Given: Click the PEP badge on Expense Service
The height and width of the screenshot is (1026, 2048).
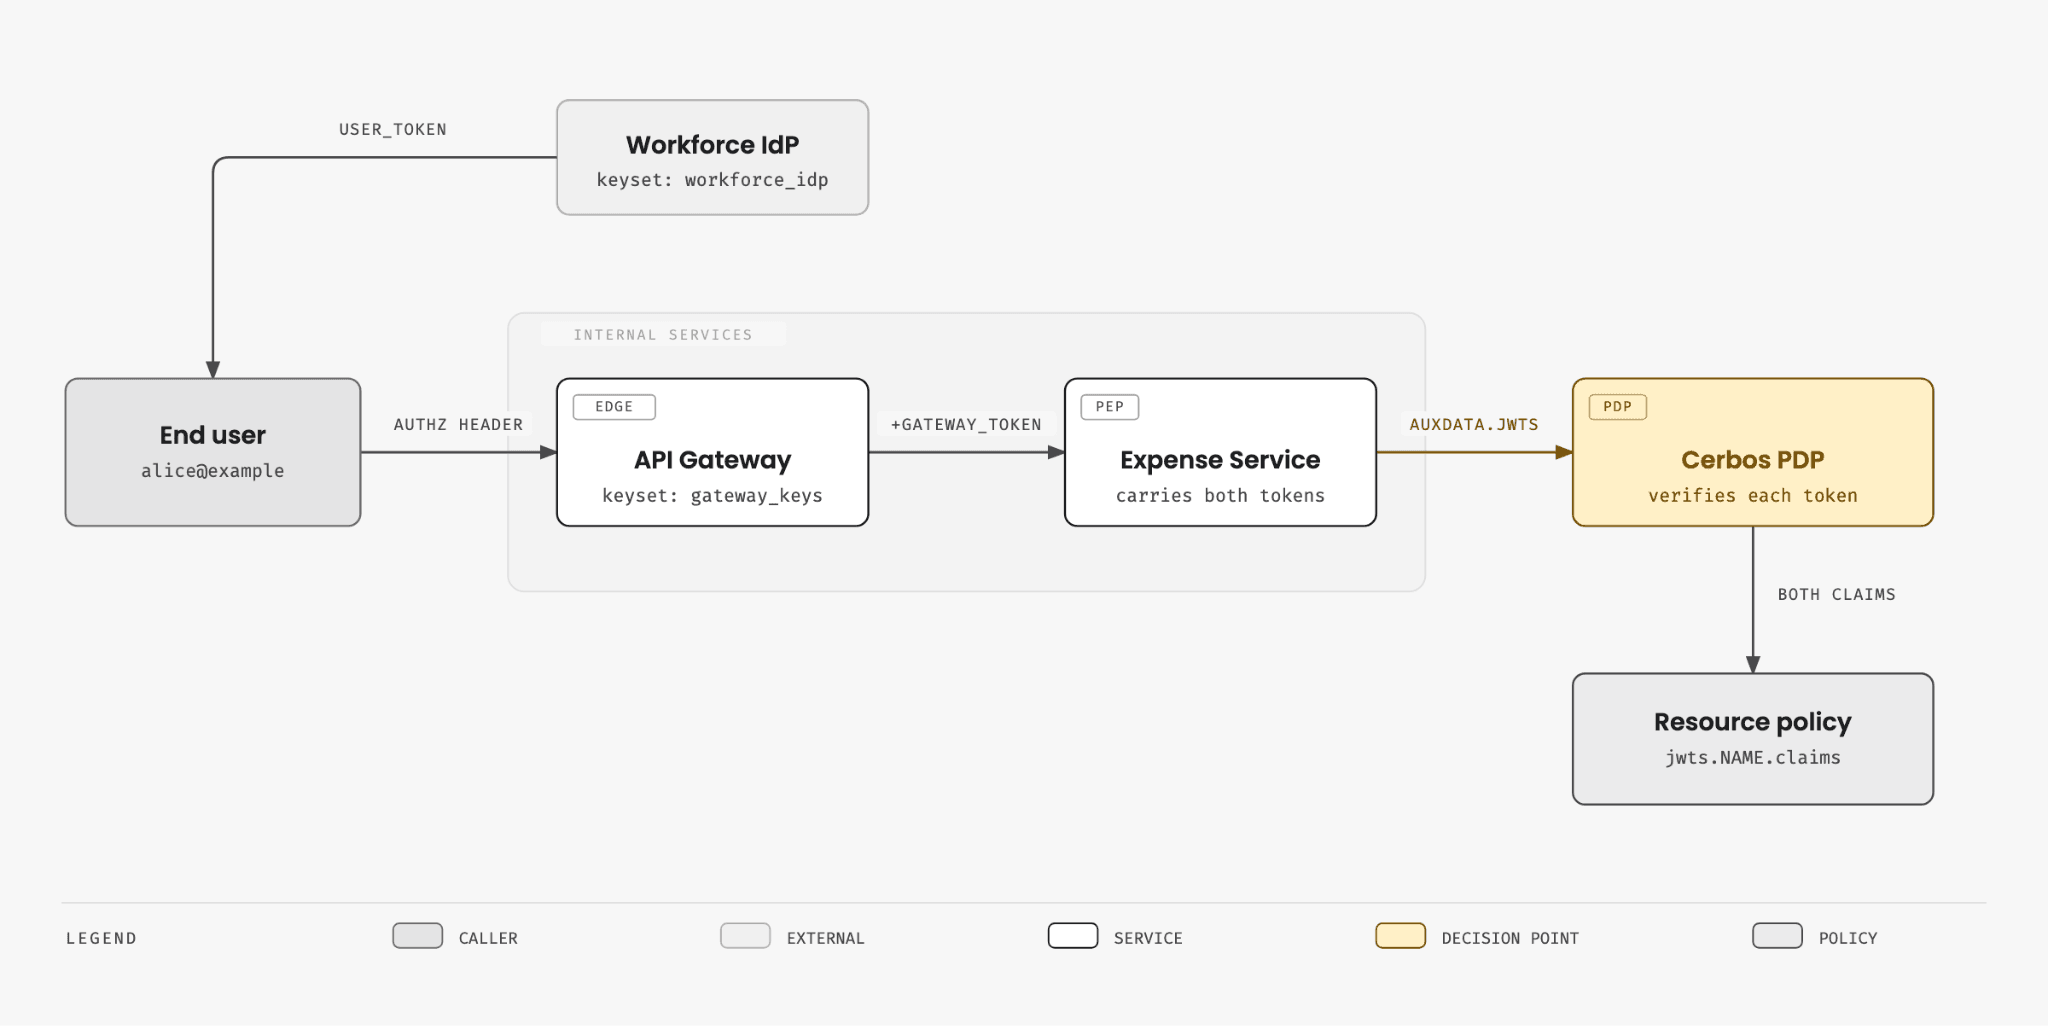Looking at the screenshot, I should click(x=1110, y=407).
